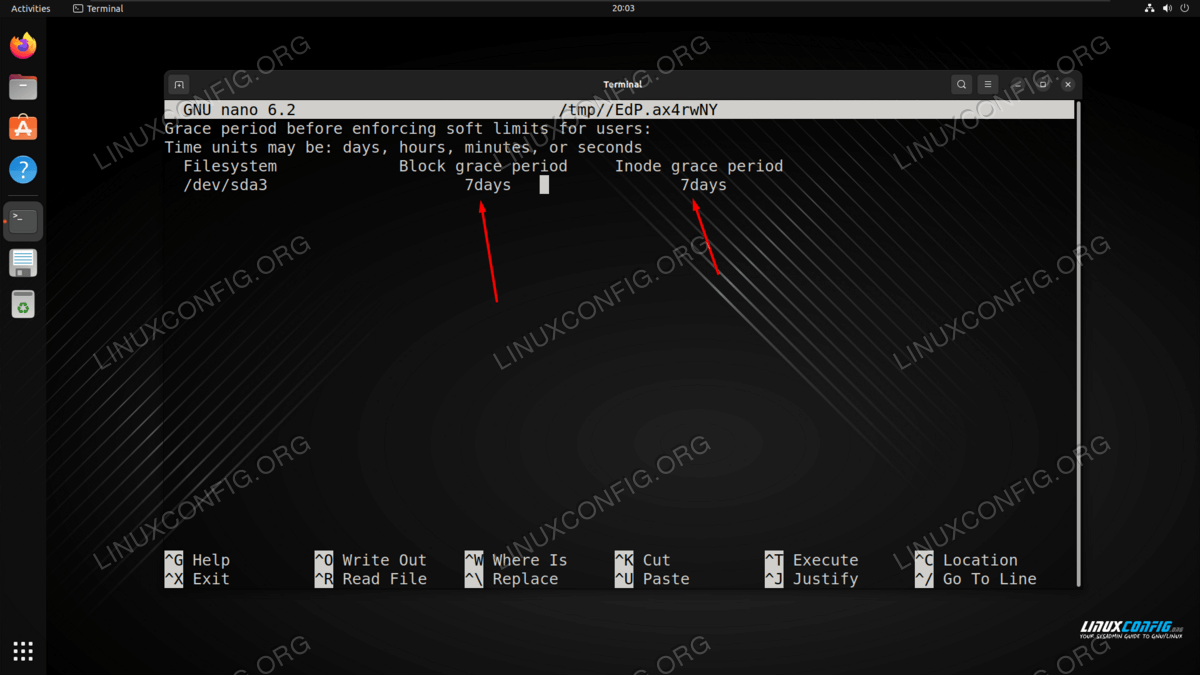Viewport: 1200px width, 675px height.
Task: Click the "Inode grace period" header text
Action: pyautogui.click(x=699, y=166)
